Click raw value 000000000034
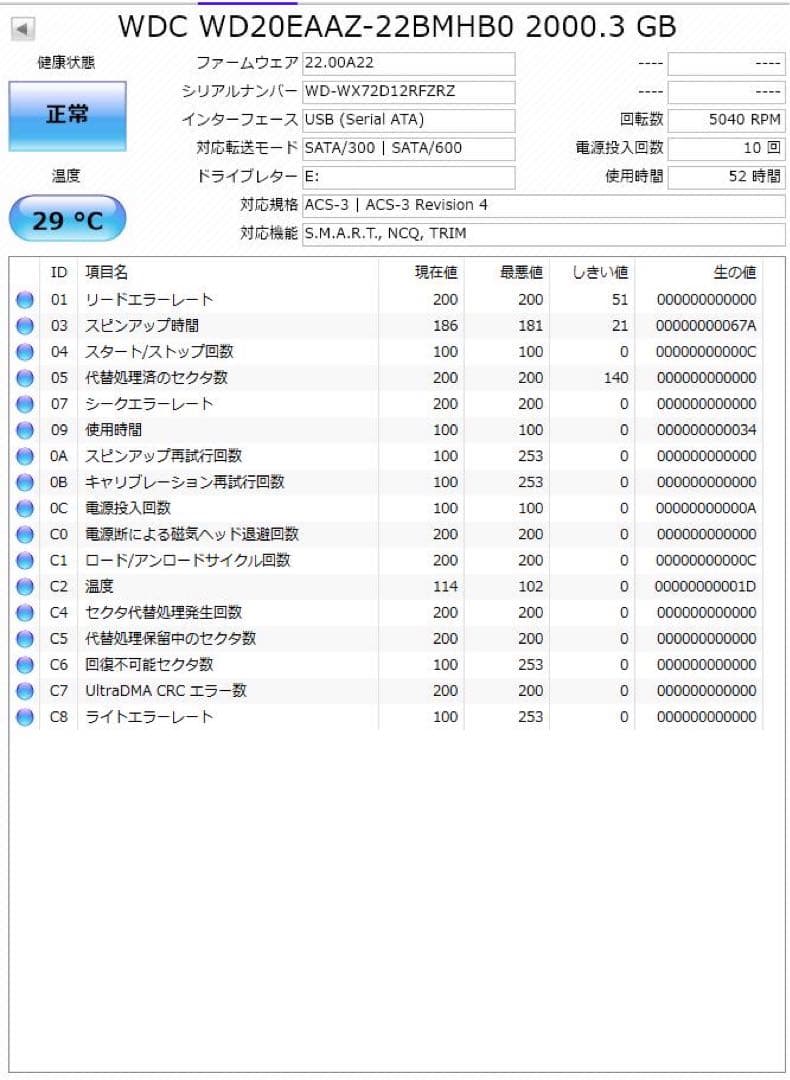790x1080 pixels. (x=706, y=430)
